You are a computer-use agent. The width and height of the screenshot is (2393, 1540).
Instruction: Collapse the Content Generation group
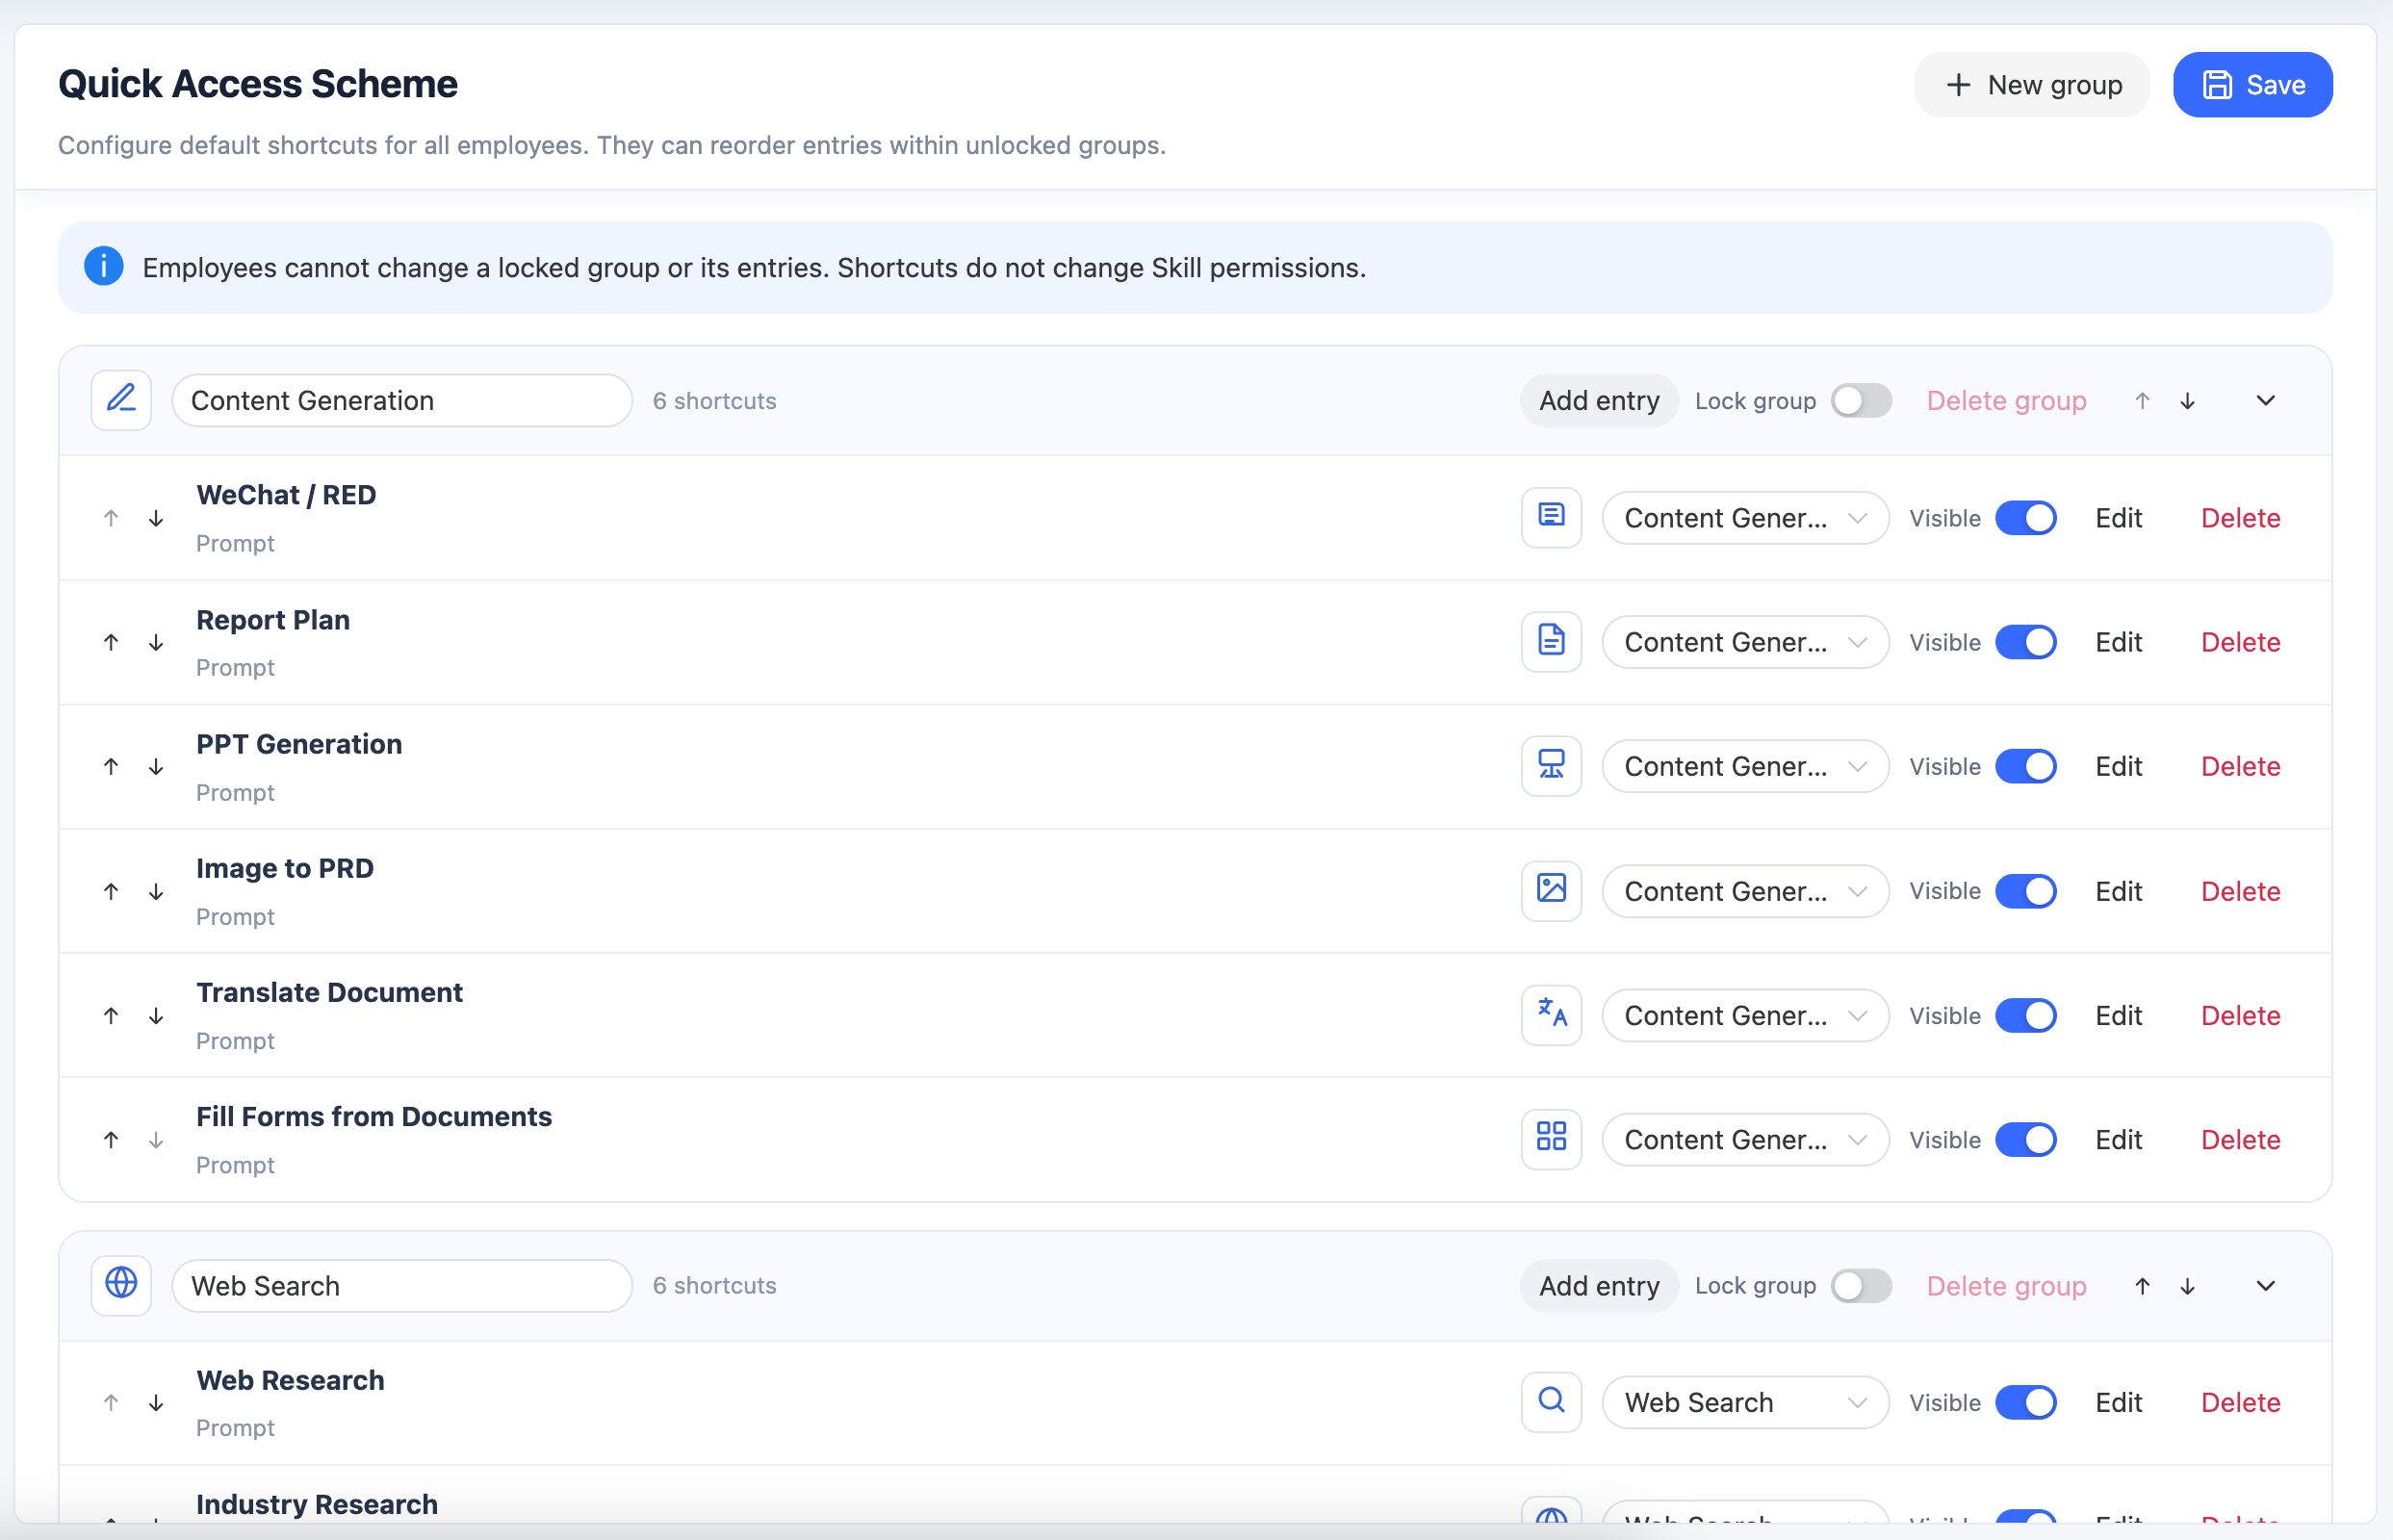[x=2266, y=401]
